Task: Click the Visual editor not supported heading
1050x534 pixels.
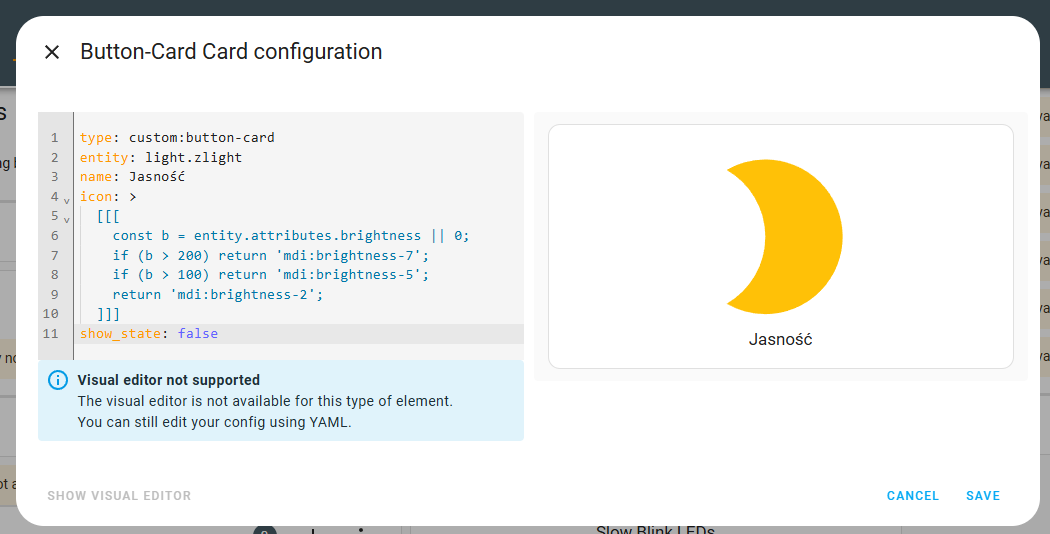Action: point(169,380)
